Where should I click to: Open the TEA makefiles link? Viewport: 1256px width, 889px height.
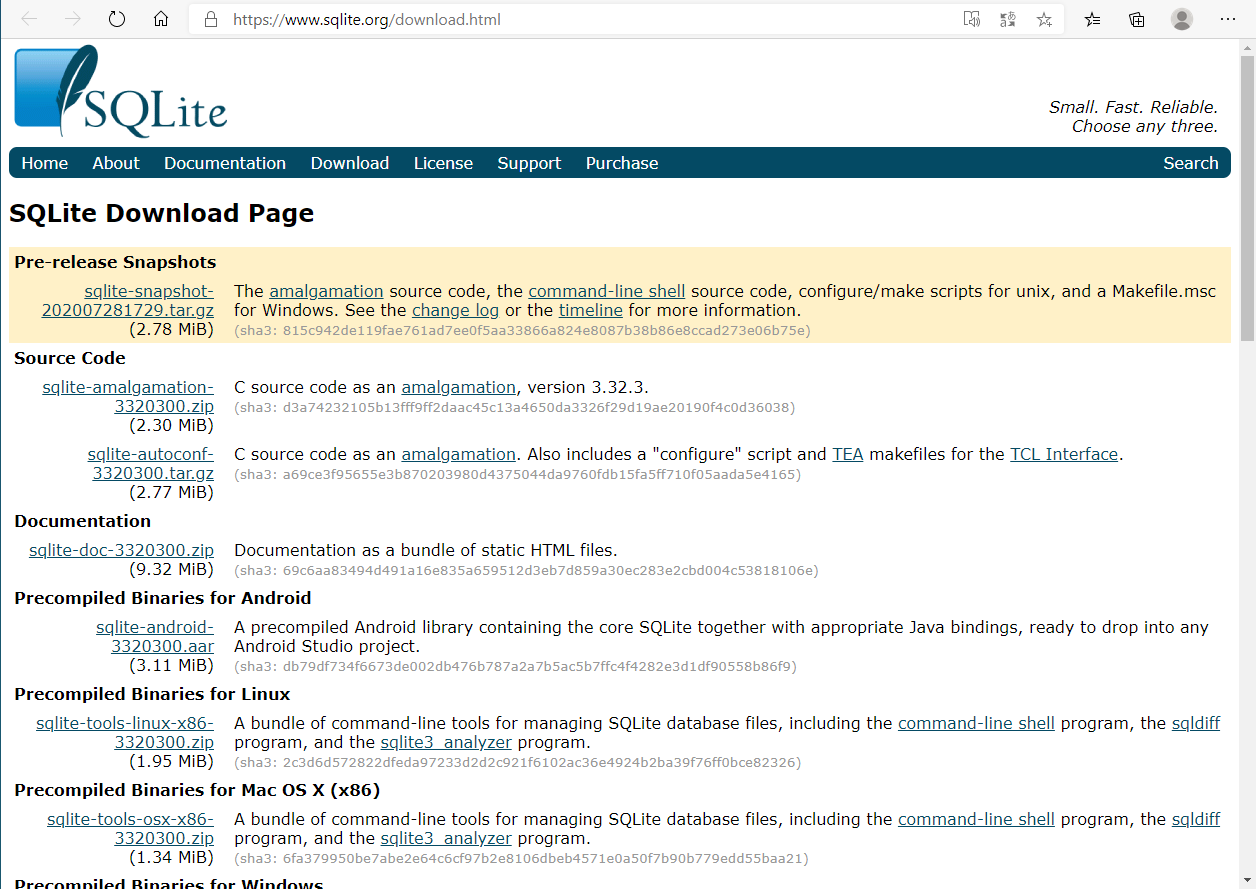point(848,454)
